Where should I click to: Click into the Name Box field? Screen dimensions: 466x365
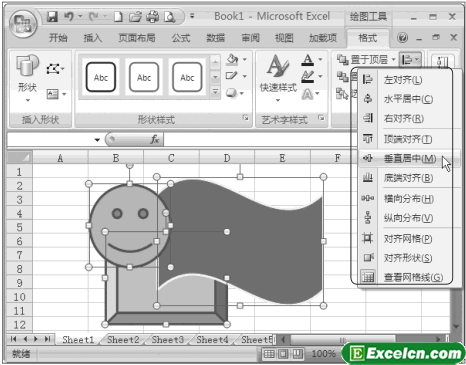pyautogui.click(x=50, y=140)
